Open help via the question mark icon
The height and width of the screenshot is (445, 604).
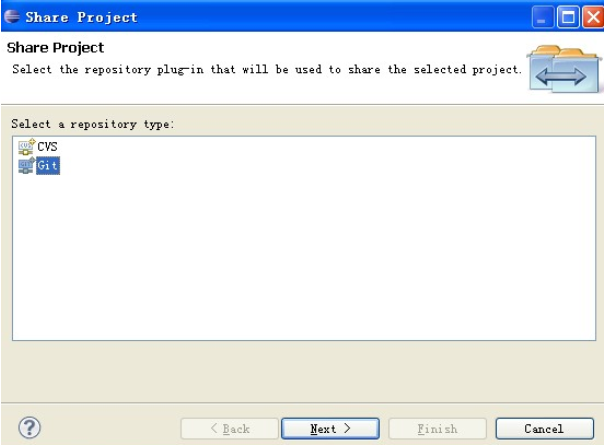point(29,428)
